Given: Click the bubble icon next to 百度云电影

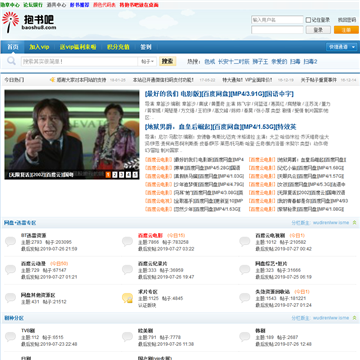Looking at the screenshot, I should coord(127,242).
